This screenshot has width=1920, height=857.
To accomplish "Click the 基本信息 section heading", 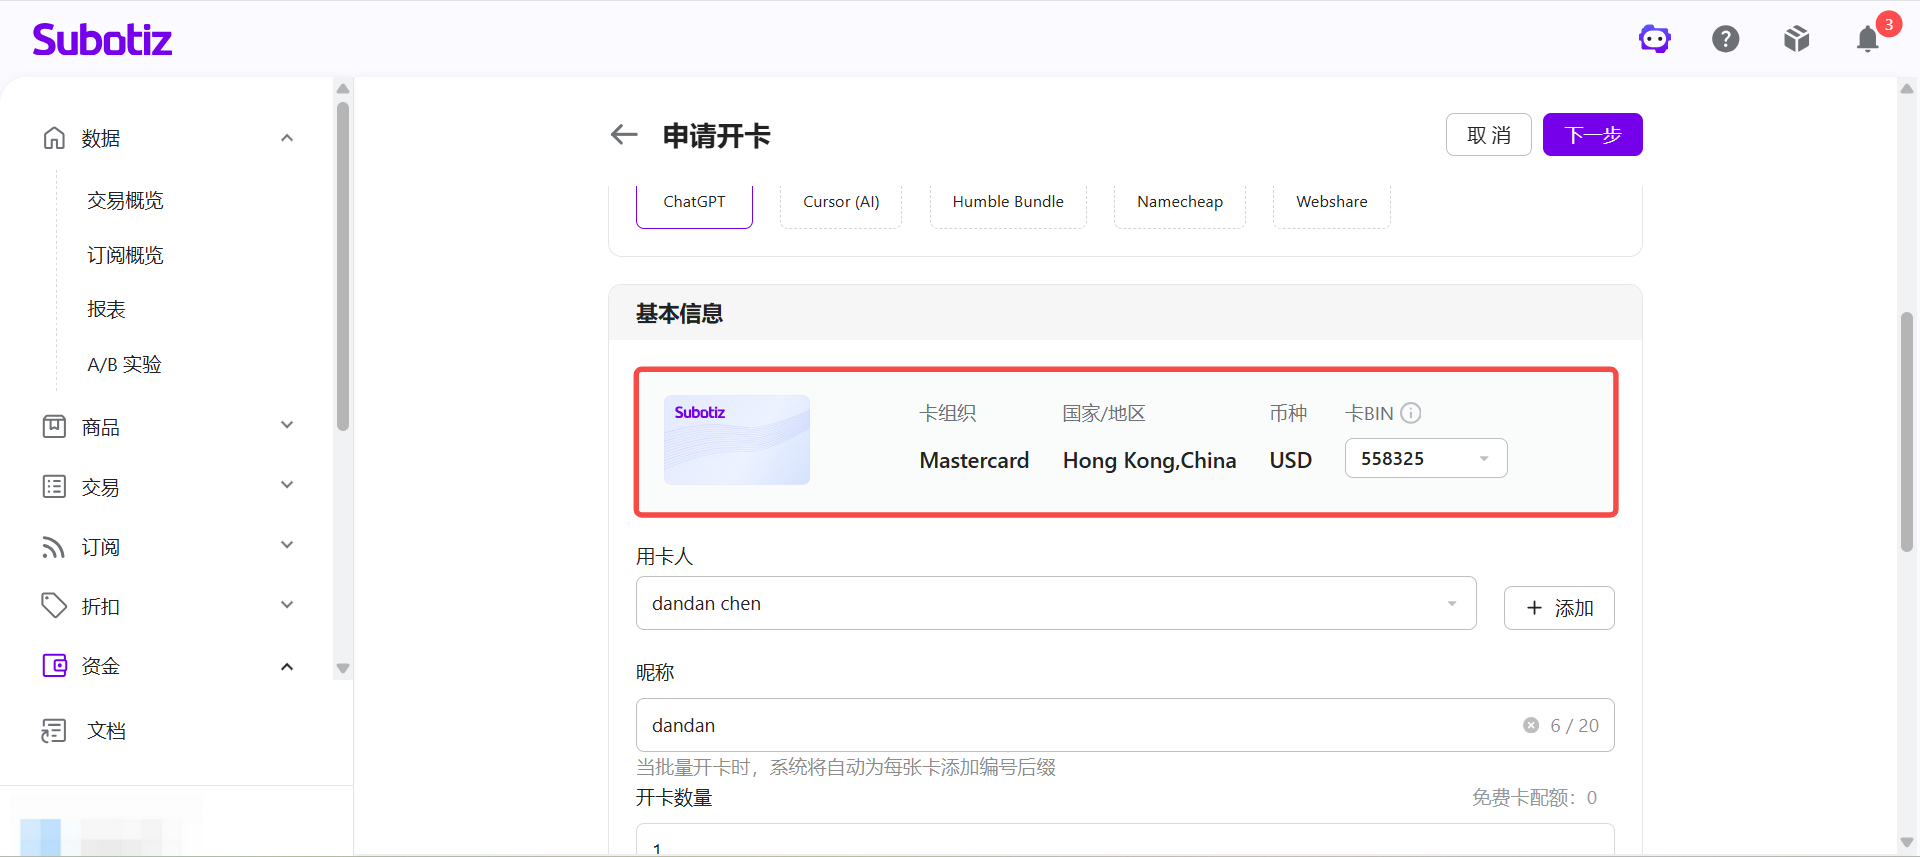I will pyautogui.click(x=680, y=314).
